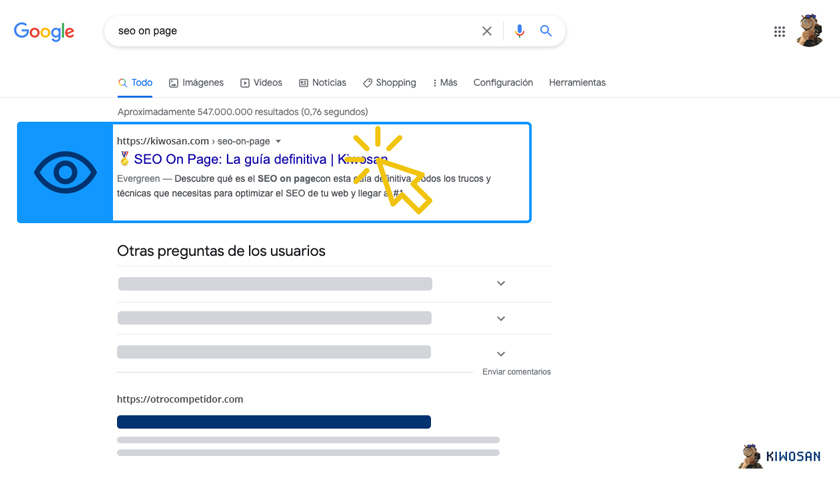Viewport: 840px width, 481px height.
Task: Switch to the Vídeos tab
Action: [x=261, y=82]
